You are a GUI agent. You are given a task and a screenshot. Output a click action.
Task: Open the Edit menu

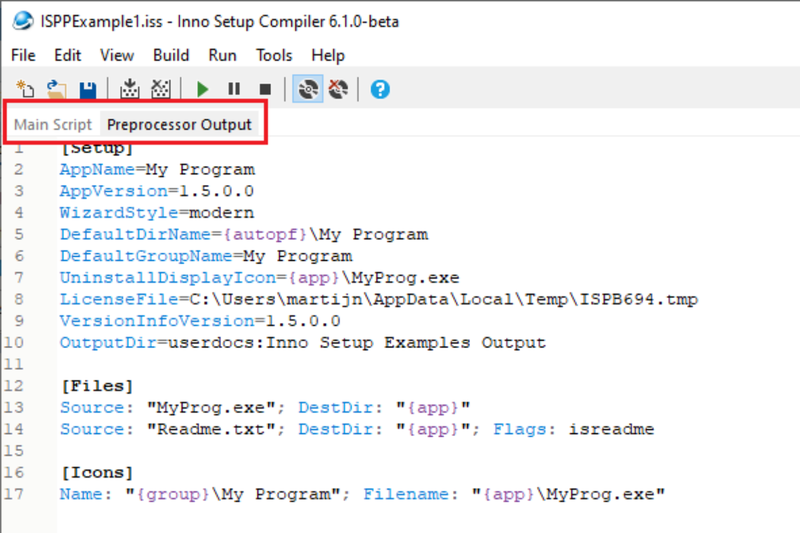[x=67, y=55]
